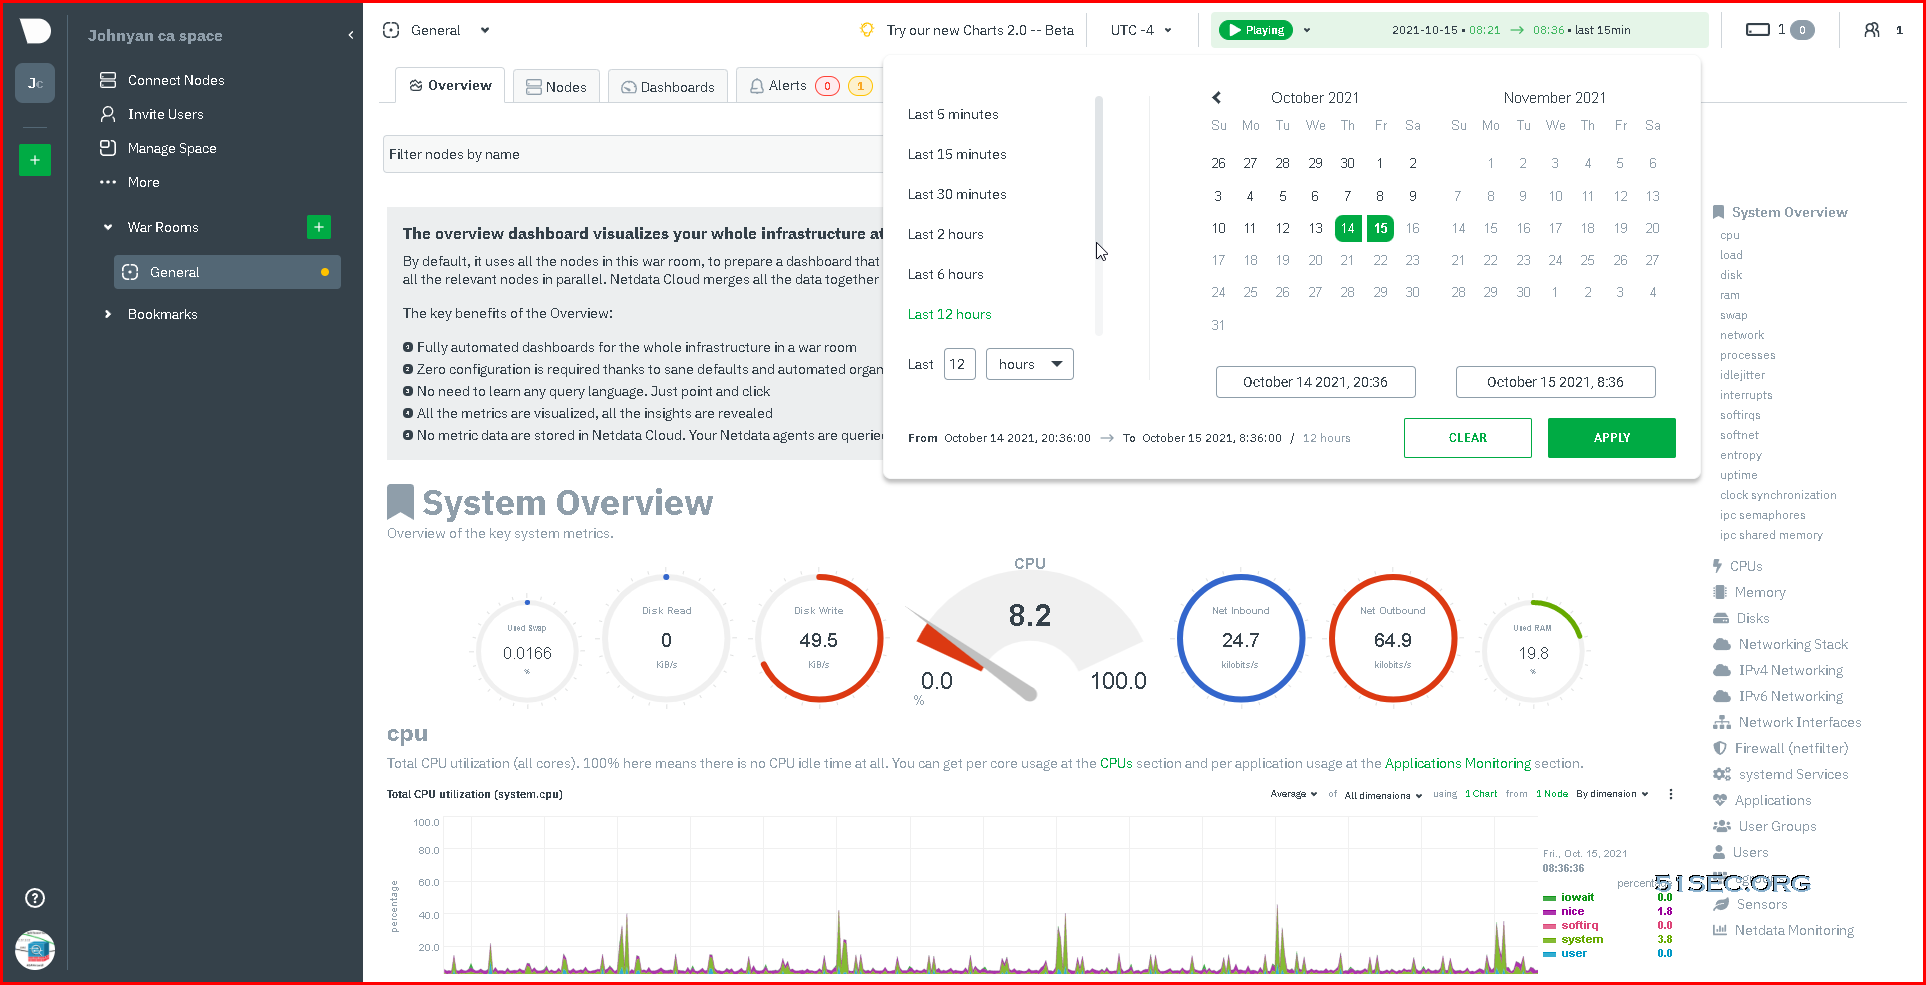Open the Average aggregation dropdown
The image size is (1926, 985).
click(1294, 794)
